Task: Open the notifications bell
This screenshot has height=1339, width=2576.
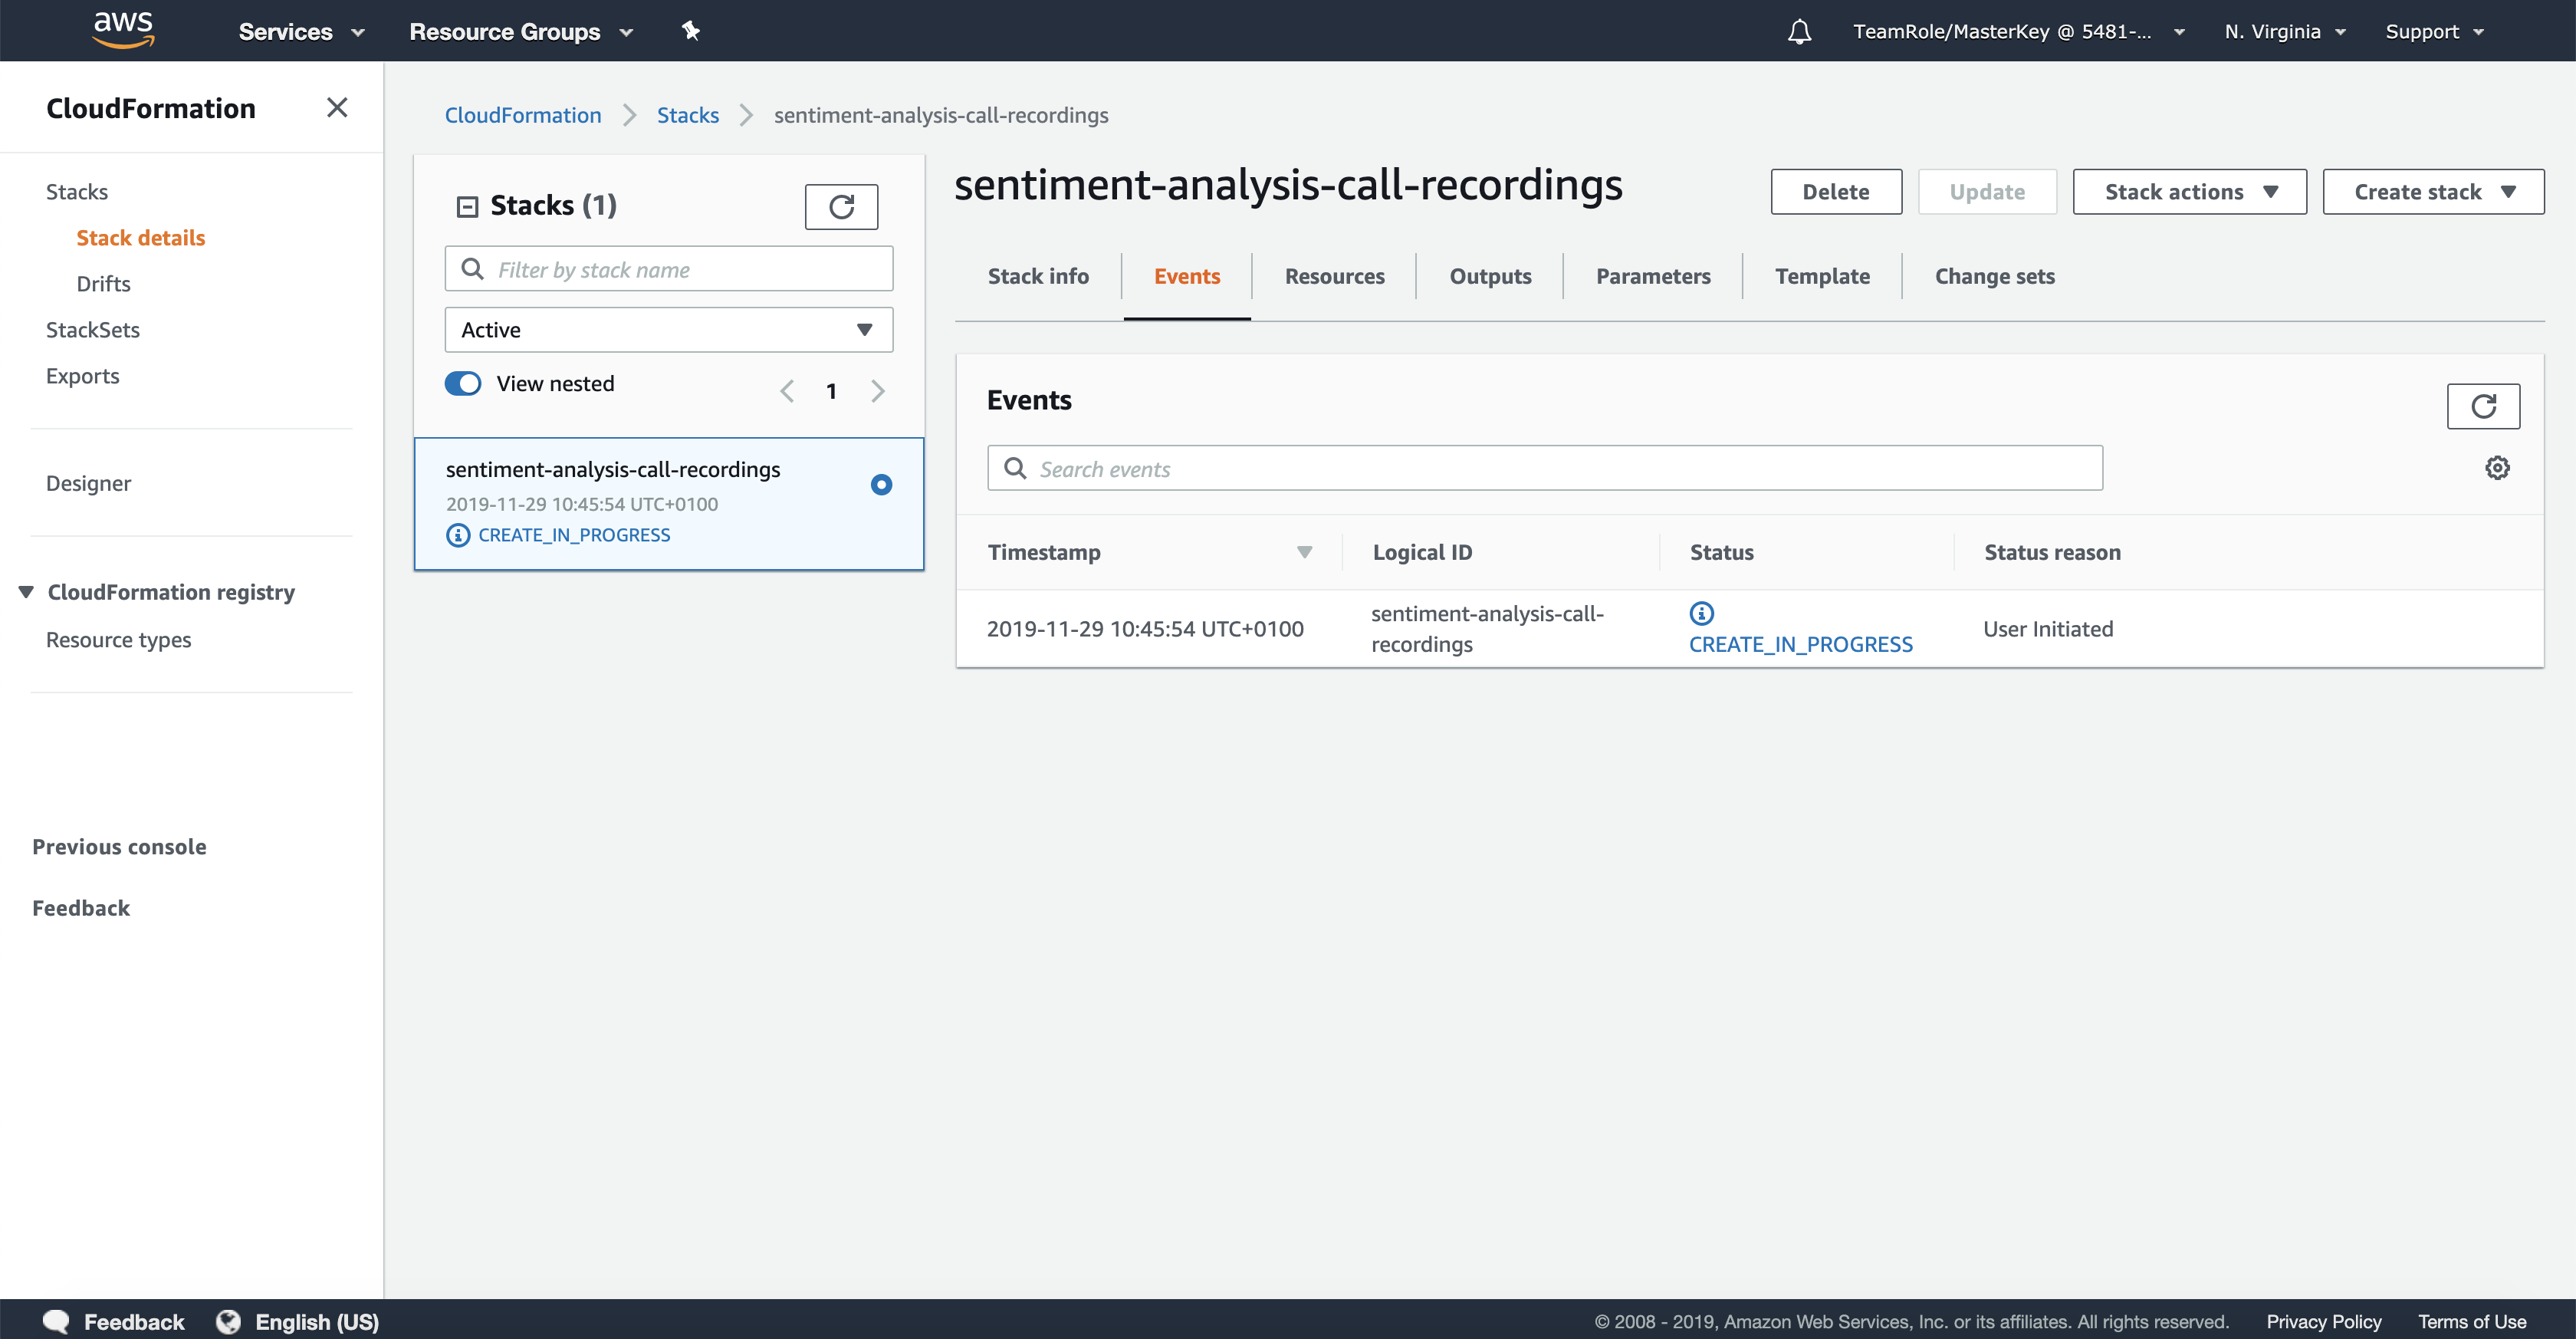Action: click(x=1799, y=32)
